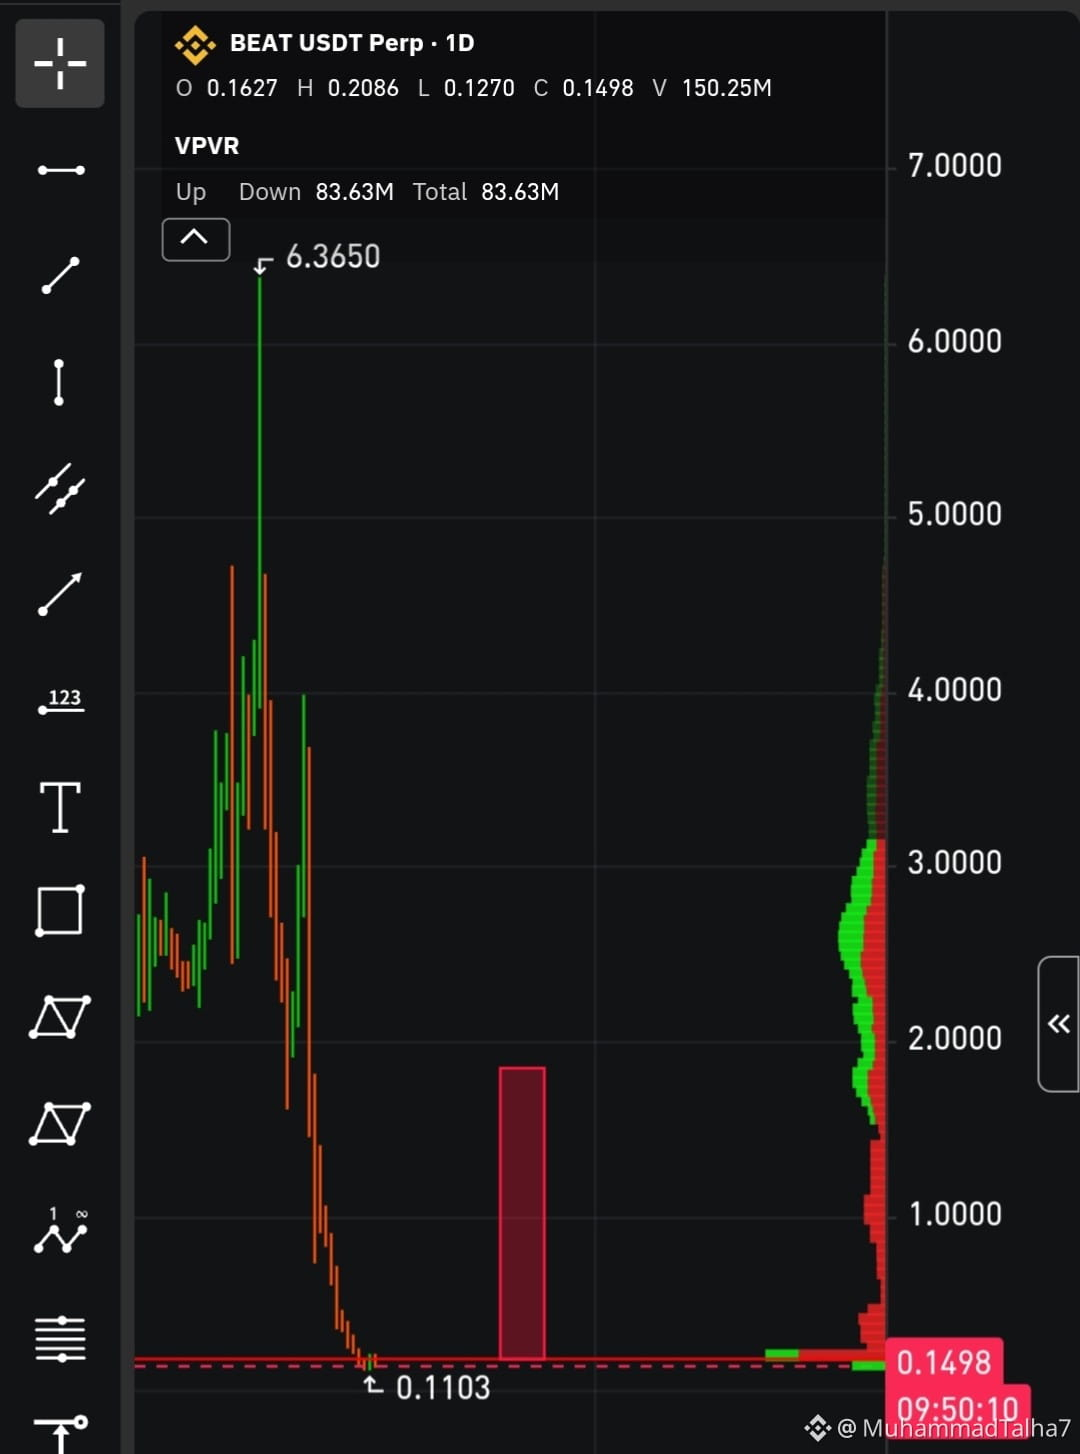The image size is (1080, 1454).
Task: Open the VPVR indicator settings
Action: click(207, 146)
